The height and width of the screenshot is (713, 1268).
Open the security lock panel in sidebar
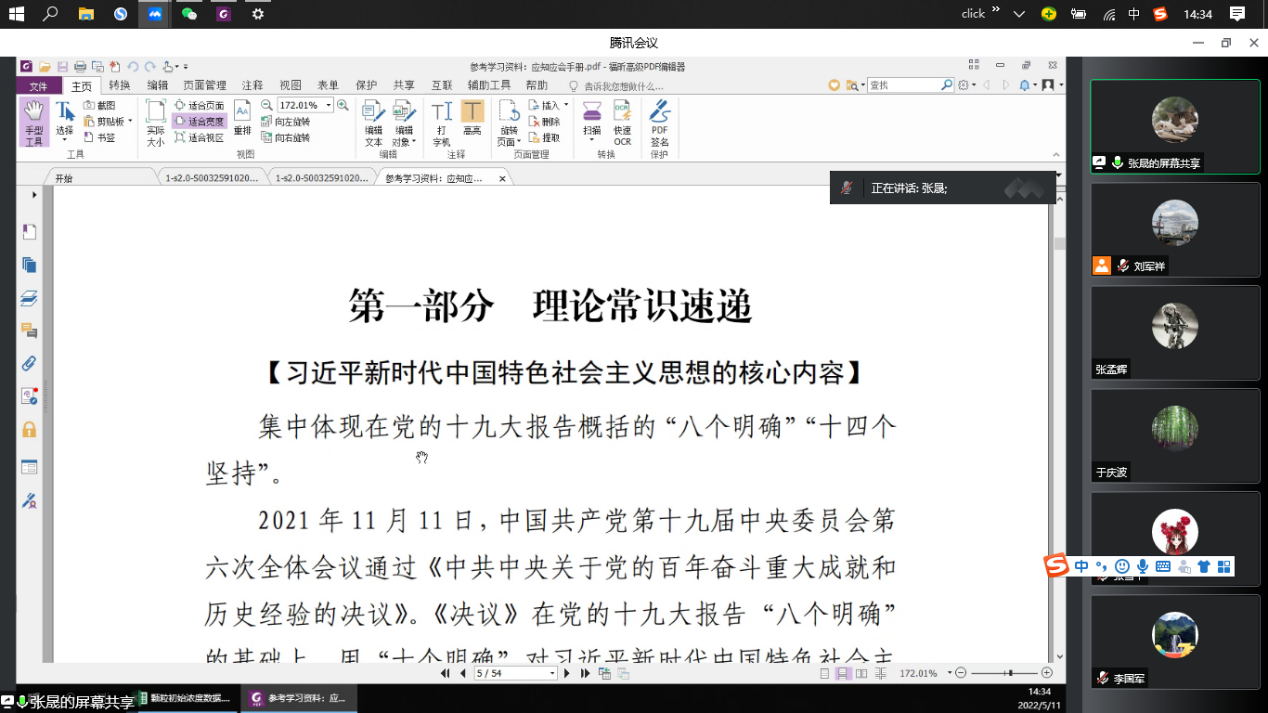(x=29, y=430)
